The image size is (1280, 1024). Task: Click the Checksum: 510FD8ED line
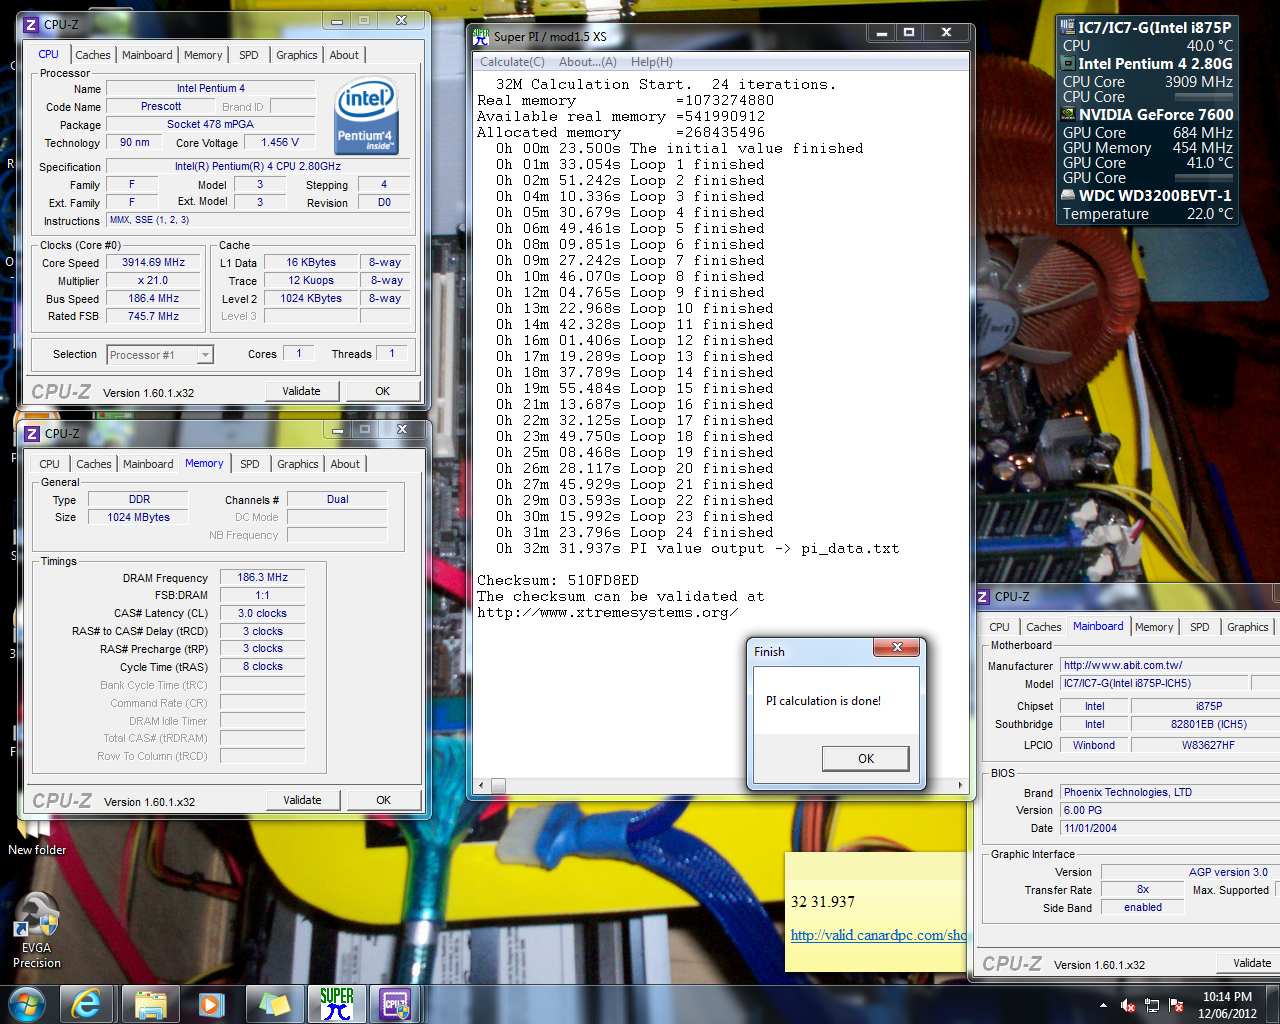(x=558, y=580)
